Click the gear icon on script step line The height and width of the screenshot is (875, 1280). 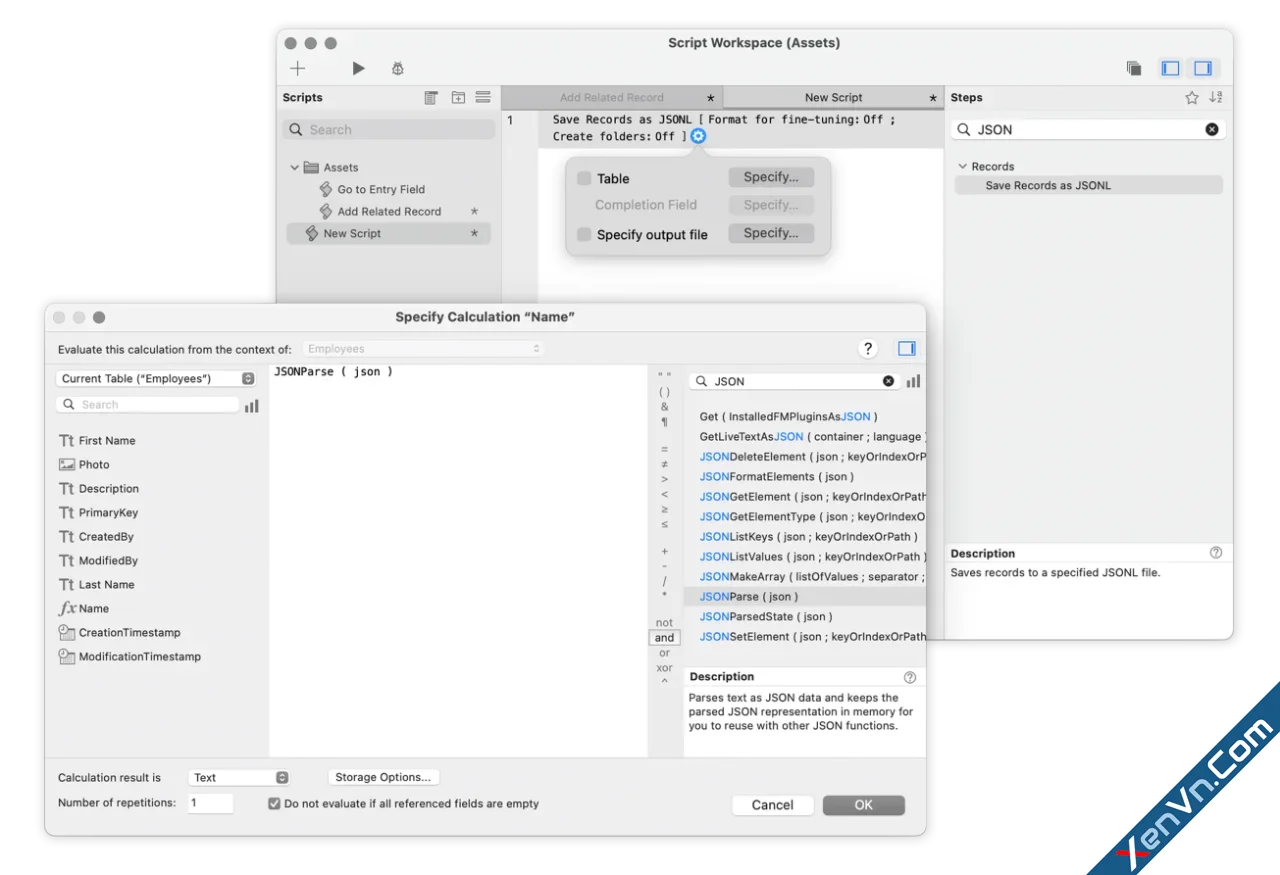698,136
